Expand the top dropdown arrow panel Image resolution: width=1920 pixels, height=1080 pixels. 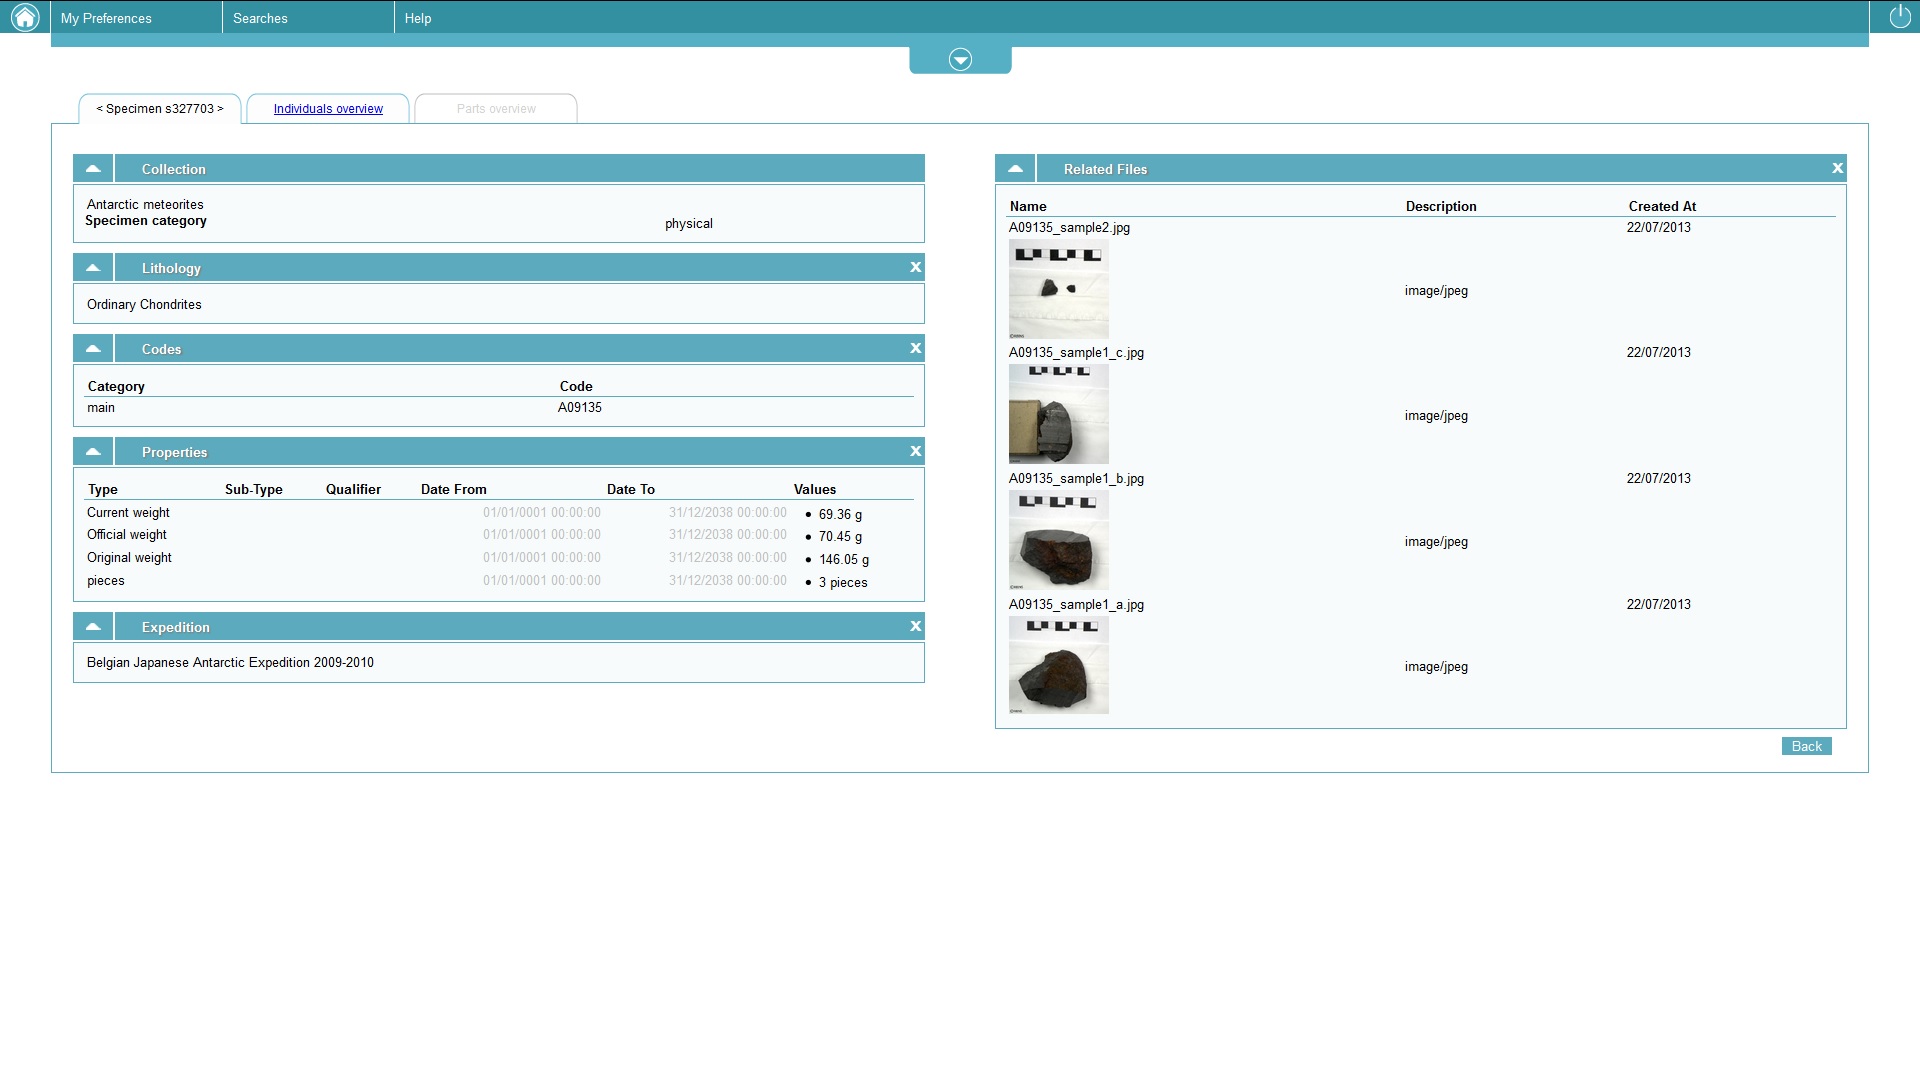click(960, 60)
